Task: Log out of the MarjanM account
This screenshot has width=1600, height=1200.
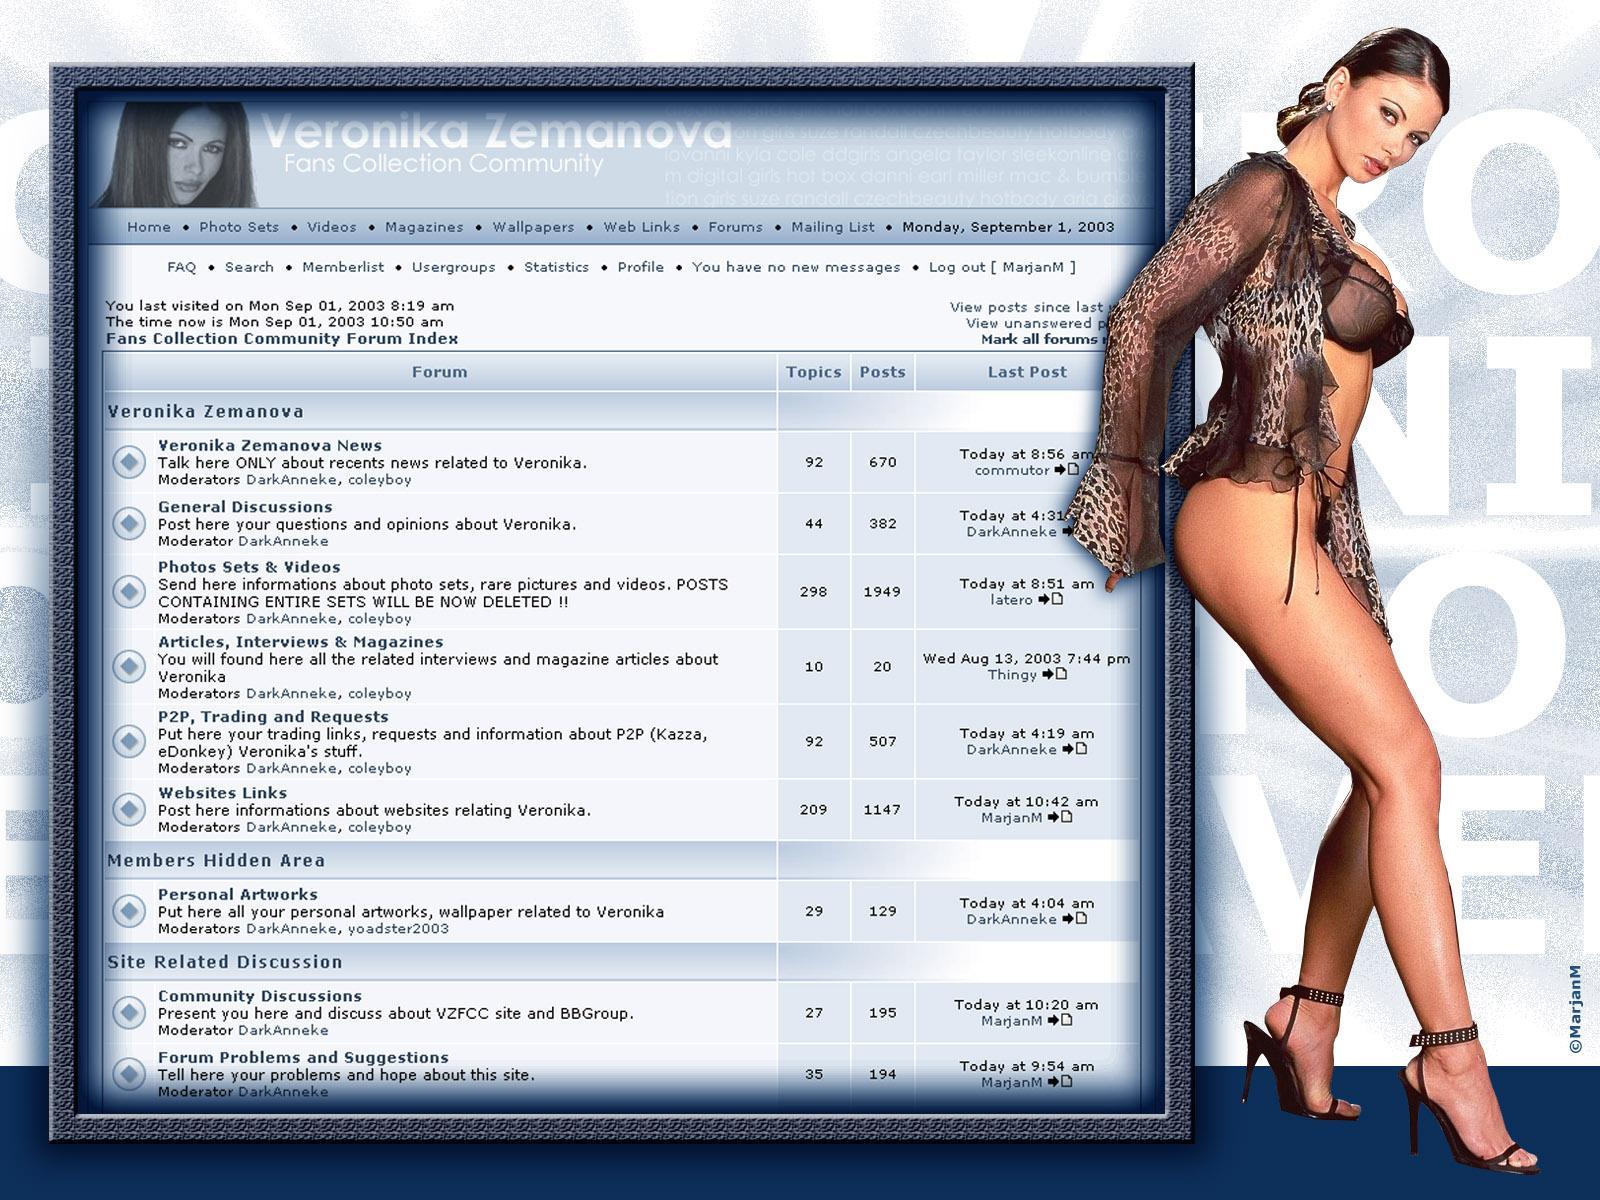Action: coord(1001,267)
